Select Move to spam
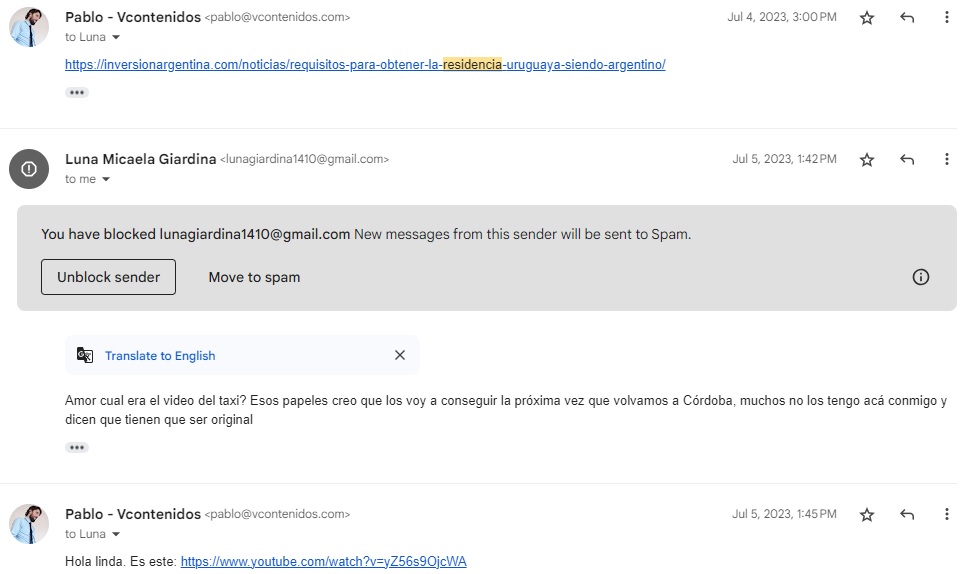The image size is (962, 574). tap(254, 277)
